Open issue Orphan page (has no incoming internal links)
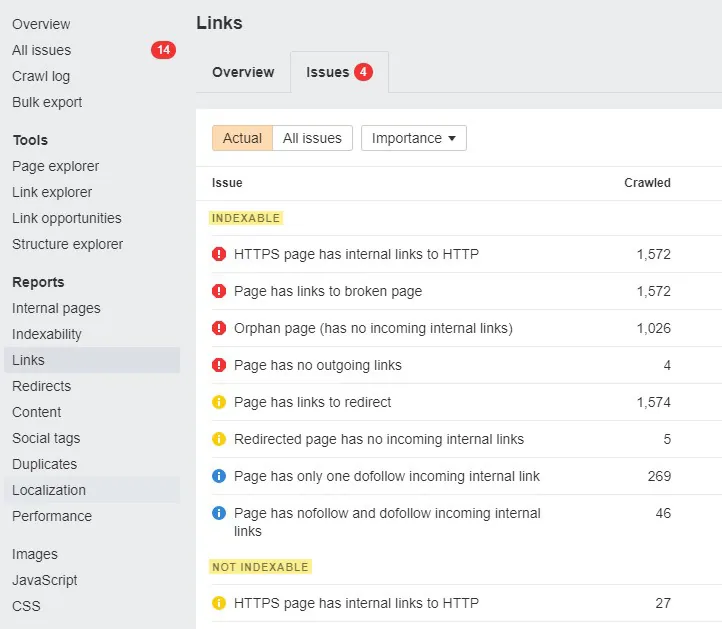Viewport: 722px width, 629px height. pos(373,328)
